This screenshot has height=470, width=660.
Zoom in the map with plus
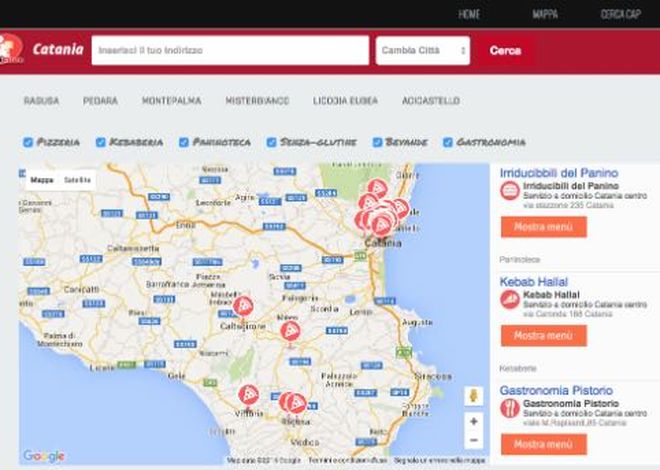(474, 421)
